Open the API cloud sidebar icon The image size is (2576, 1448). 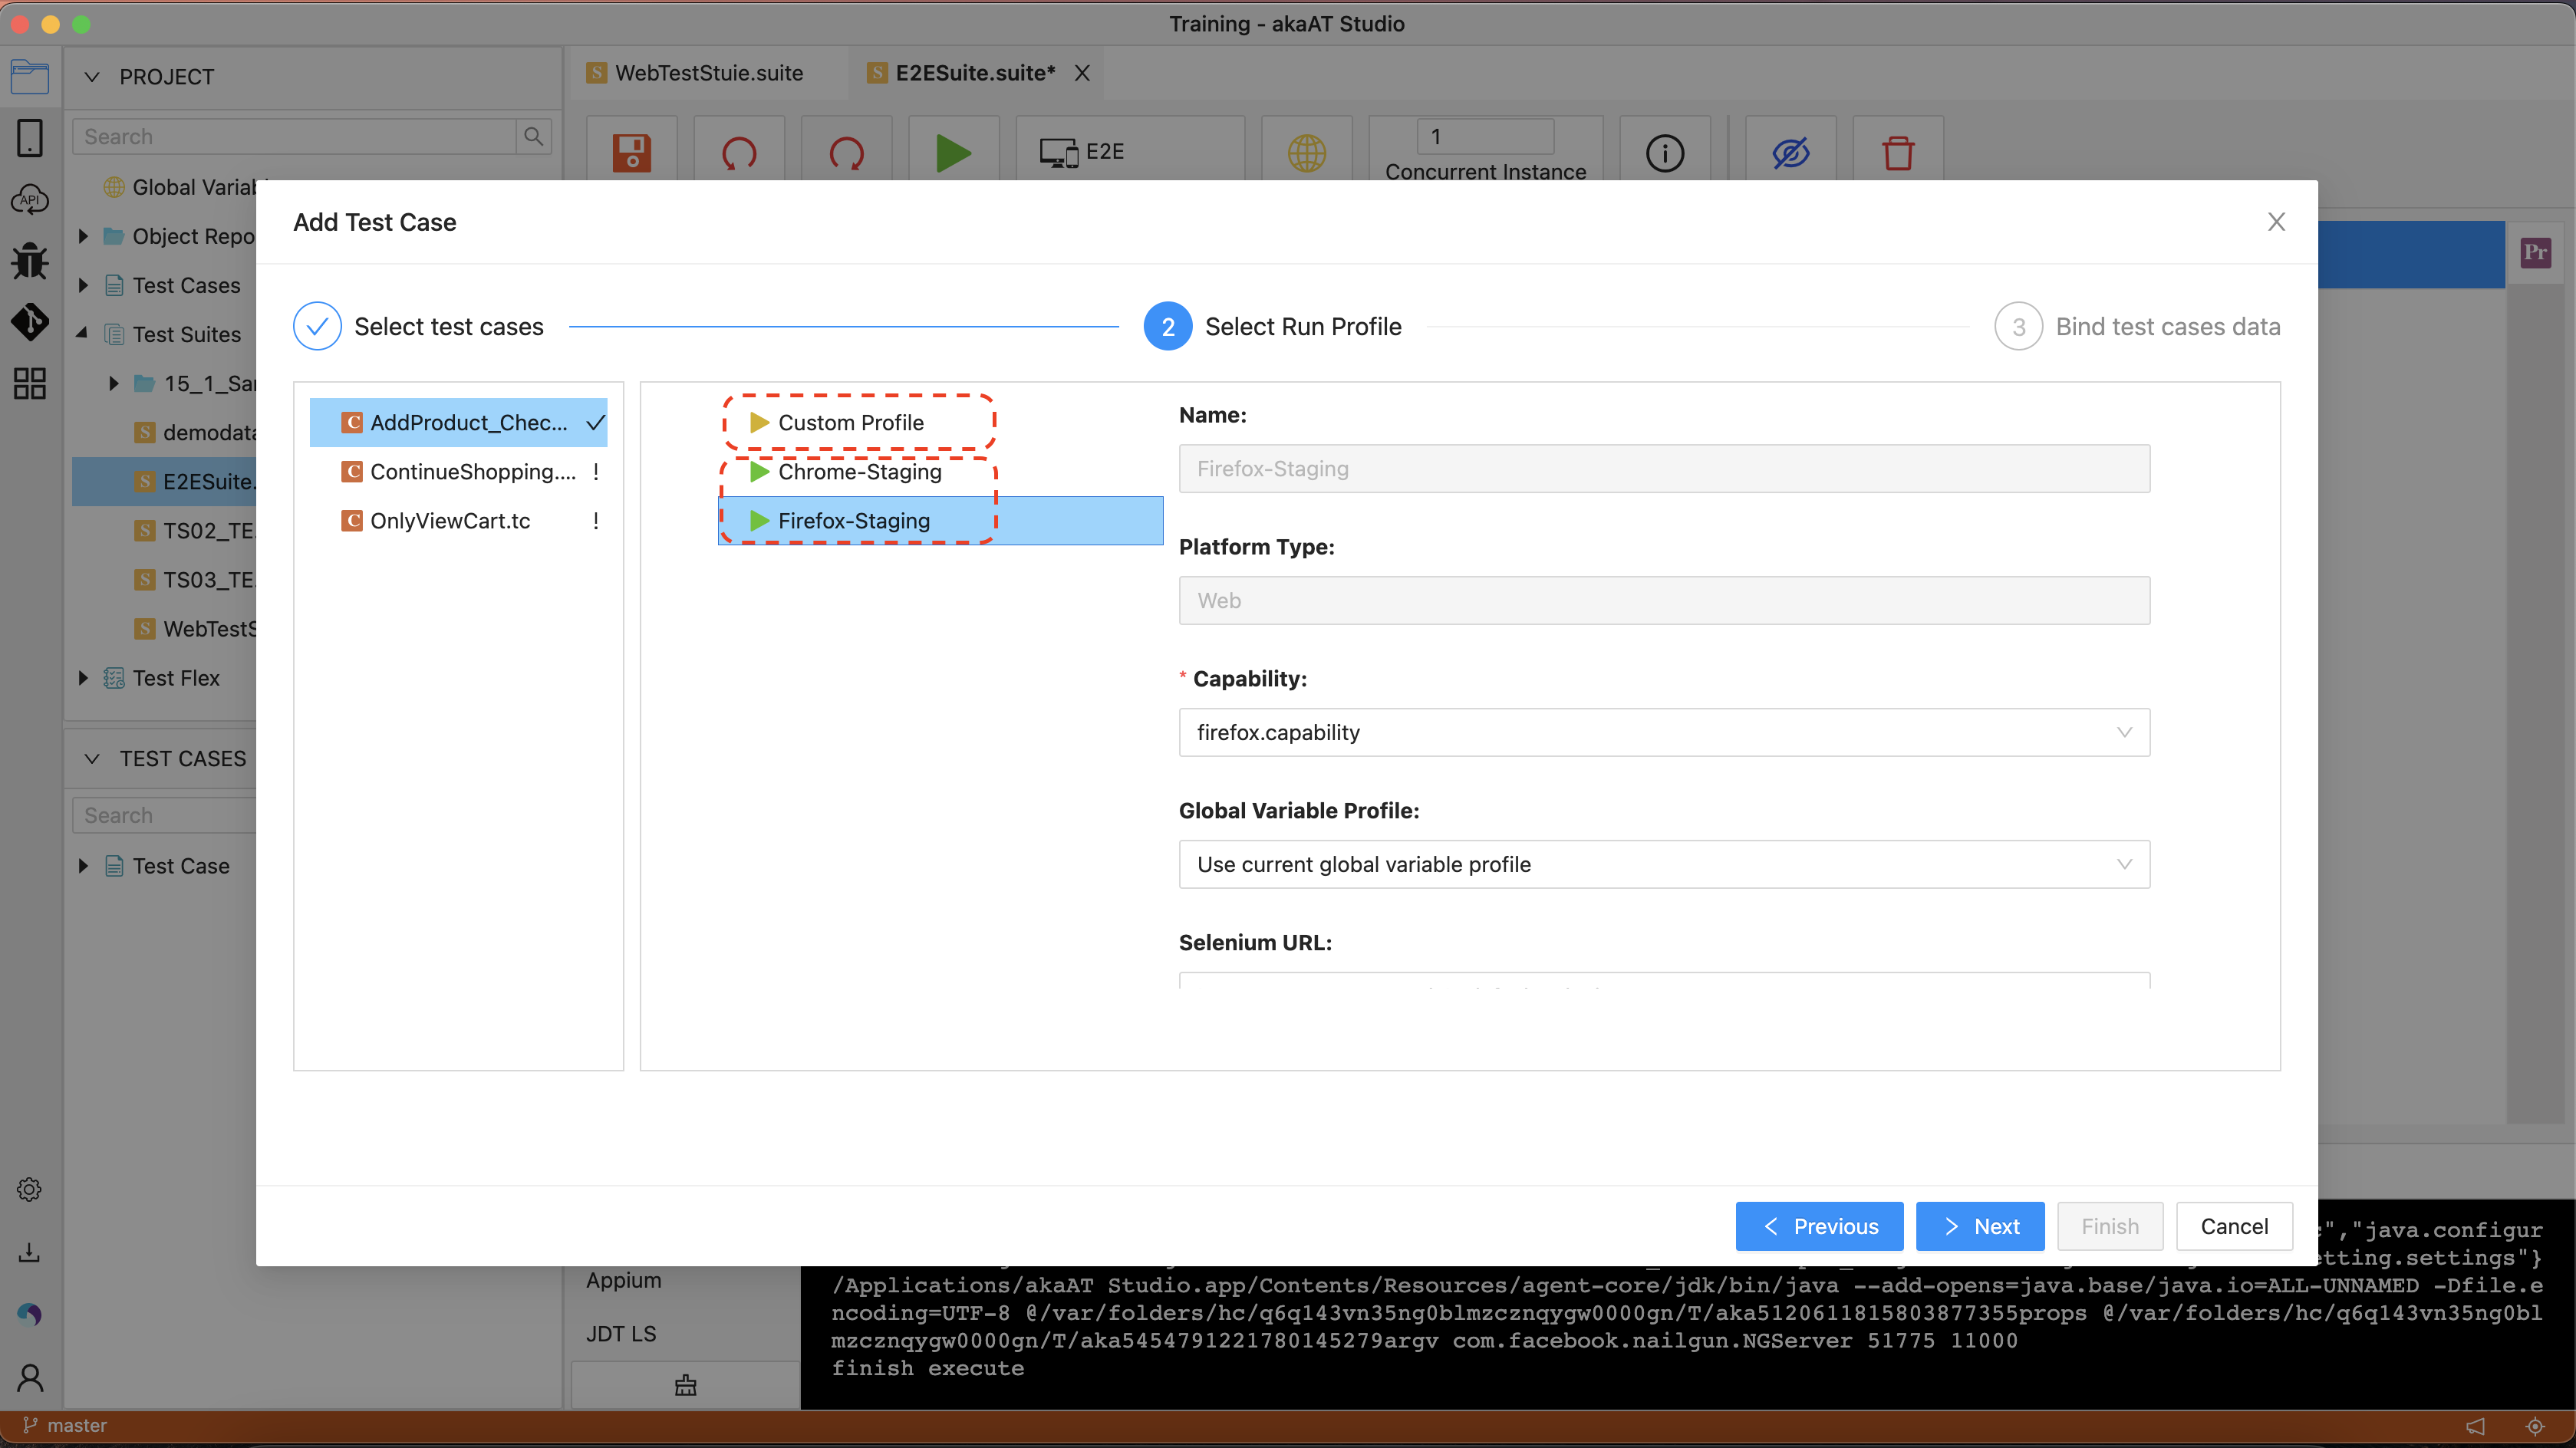(x=30, y=200)
